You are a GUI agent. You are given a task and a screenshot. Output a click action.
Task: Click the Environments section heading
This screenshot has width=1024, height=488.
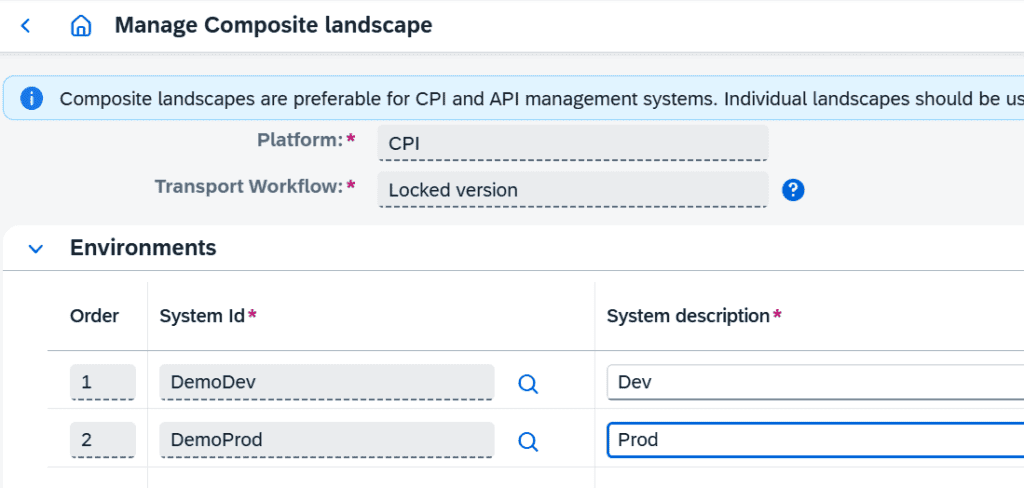pos(143,248)
